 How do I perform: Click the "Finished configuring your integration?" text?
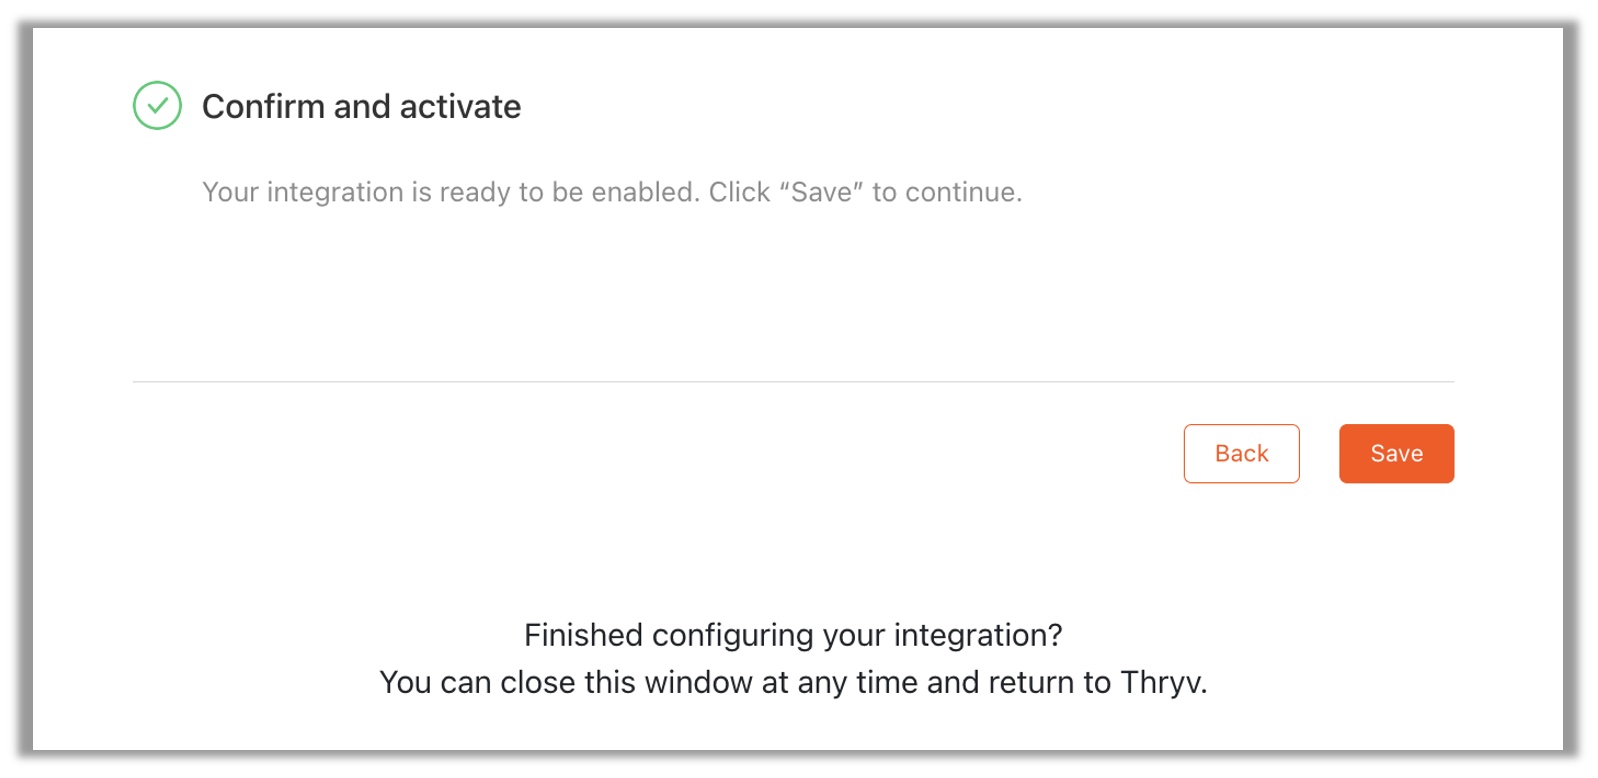pos(793,635)
